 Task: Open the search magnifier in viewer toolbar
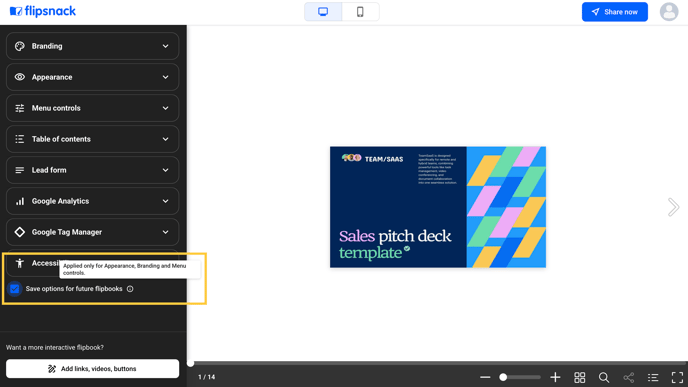pyautogui.click(x=604, y=377)
